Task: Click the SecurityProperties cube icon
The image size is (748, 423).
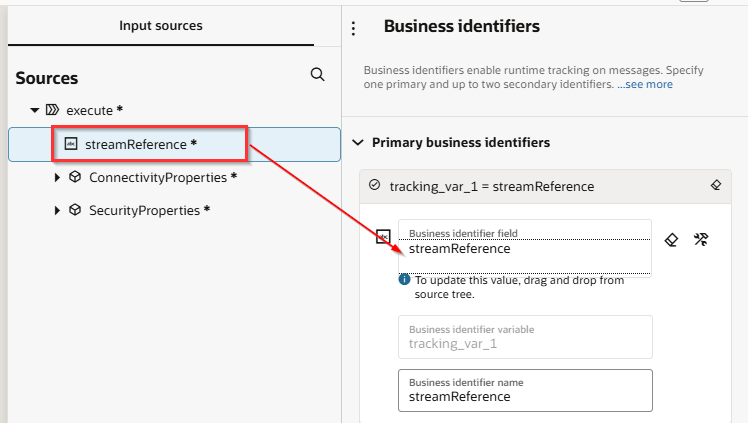Action: (x=75, y=210)
